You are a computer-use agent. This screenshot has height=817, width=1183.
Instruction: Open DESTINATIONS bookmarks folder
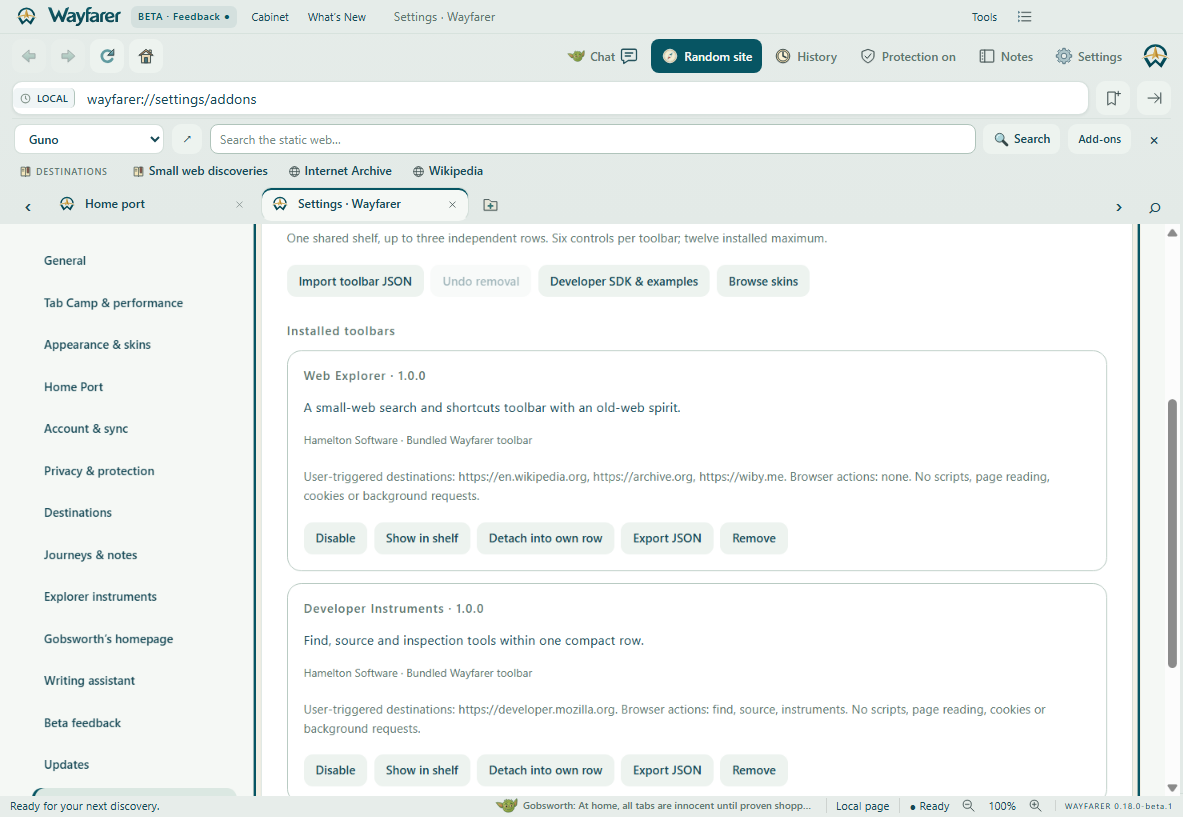[64, 171]
